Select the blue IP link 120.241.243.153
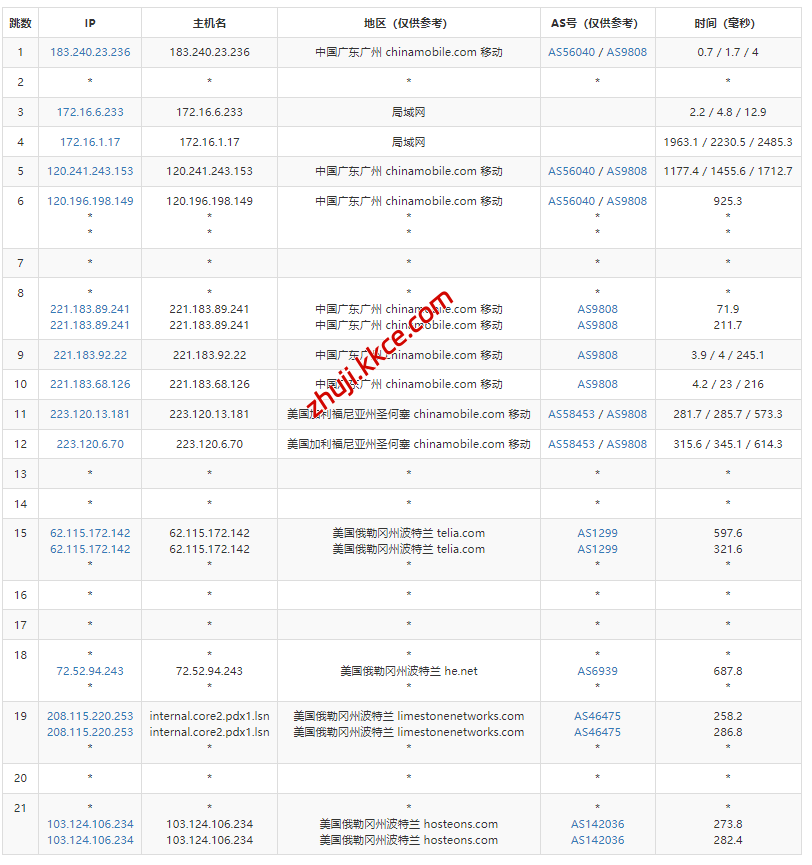 coord(90,172)
